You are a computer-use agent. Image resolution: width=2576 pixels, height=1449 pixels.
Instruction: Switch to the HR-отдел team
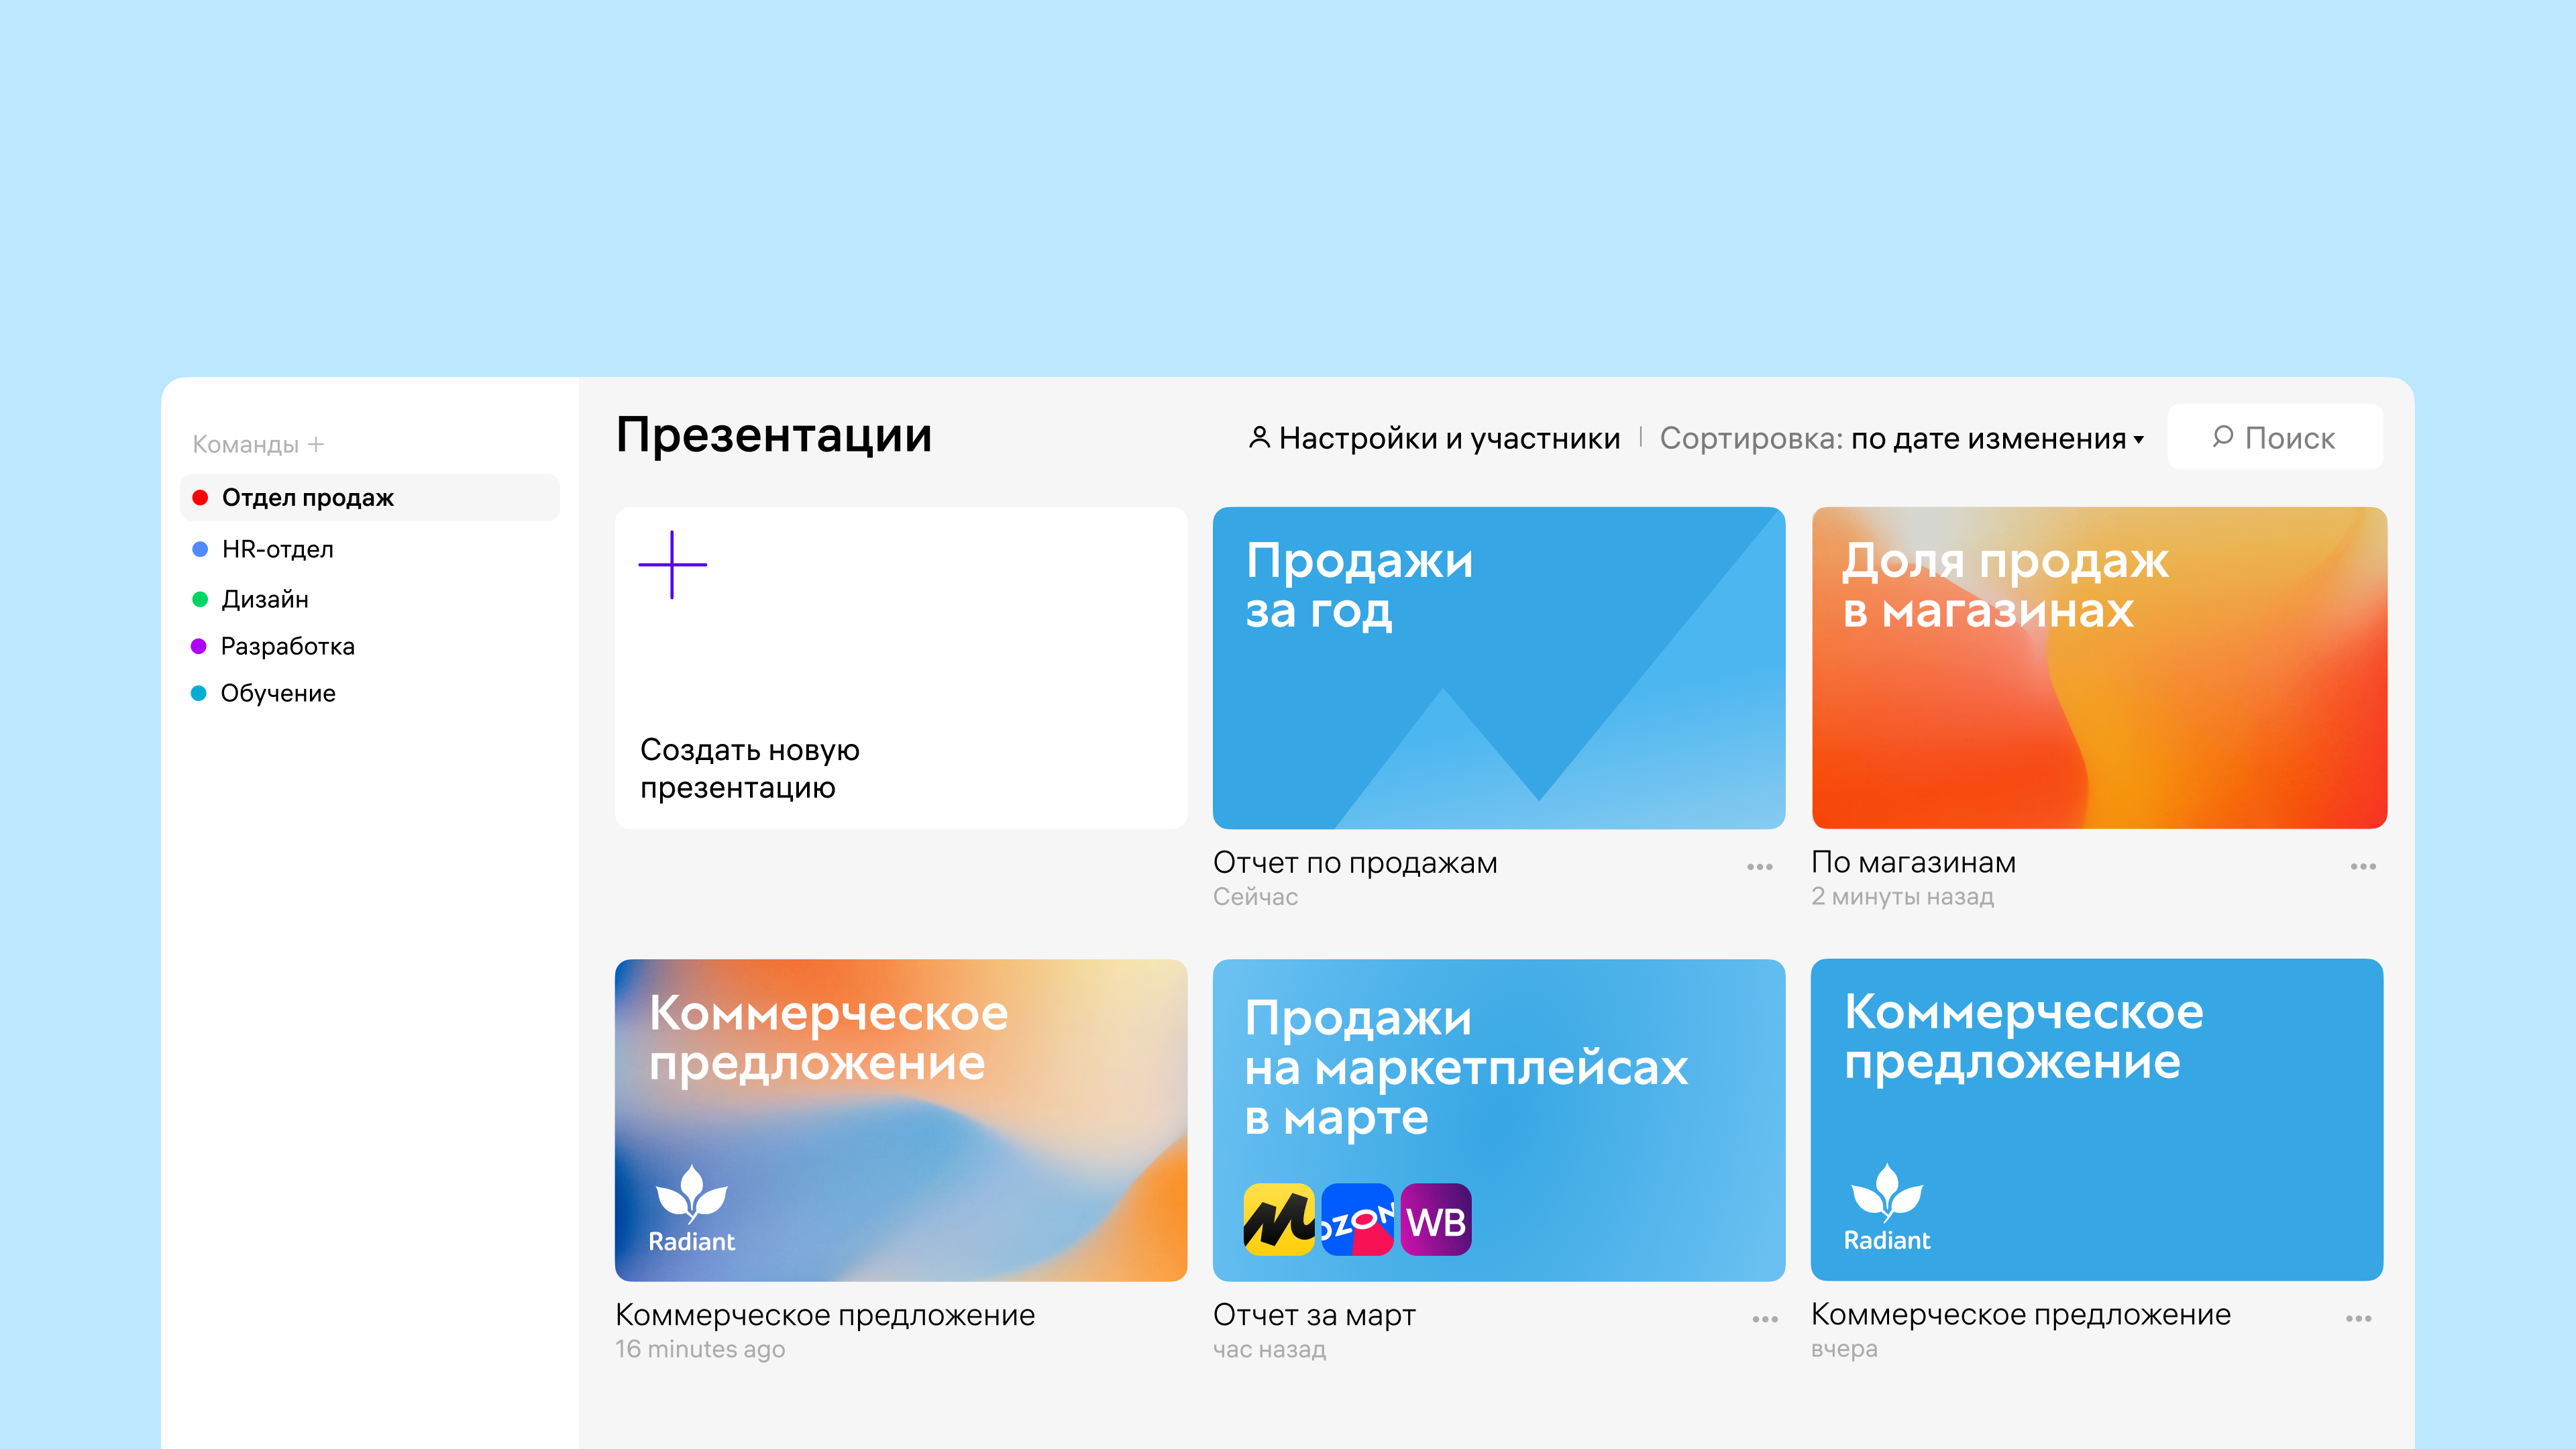click(x=277, y=549)
